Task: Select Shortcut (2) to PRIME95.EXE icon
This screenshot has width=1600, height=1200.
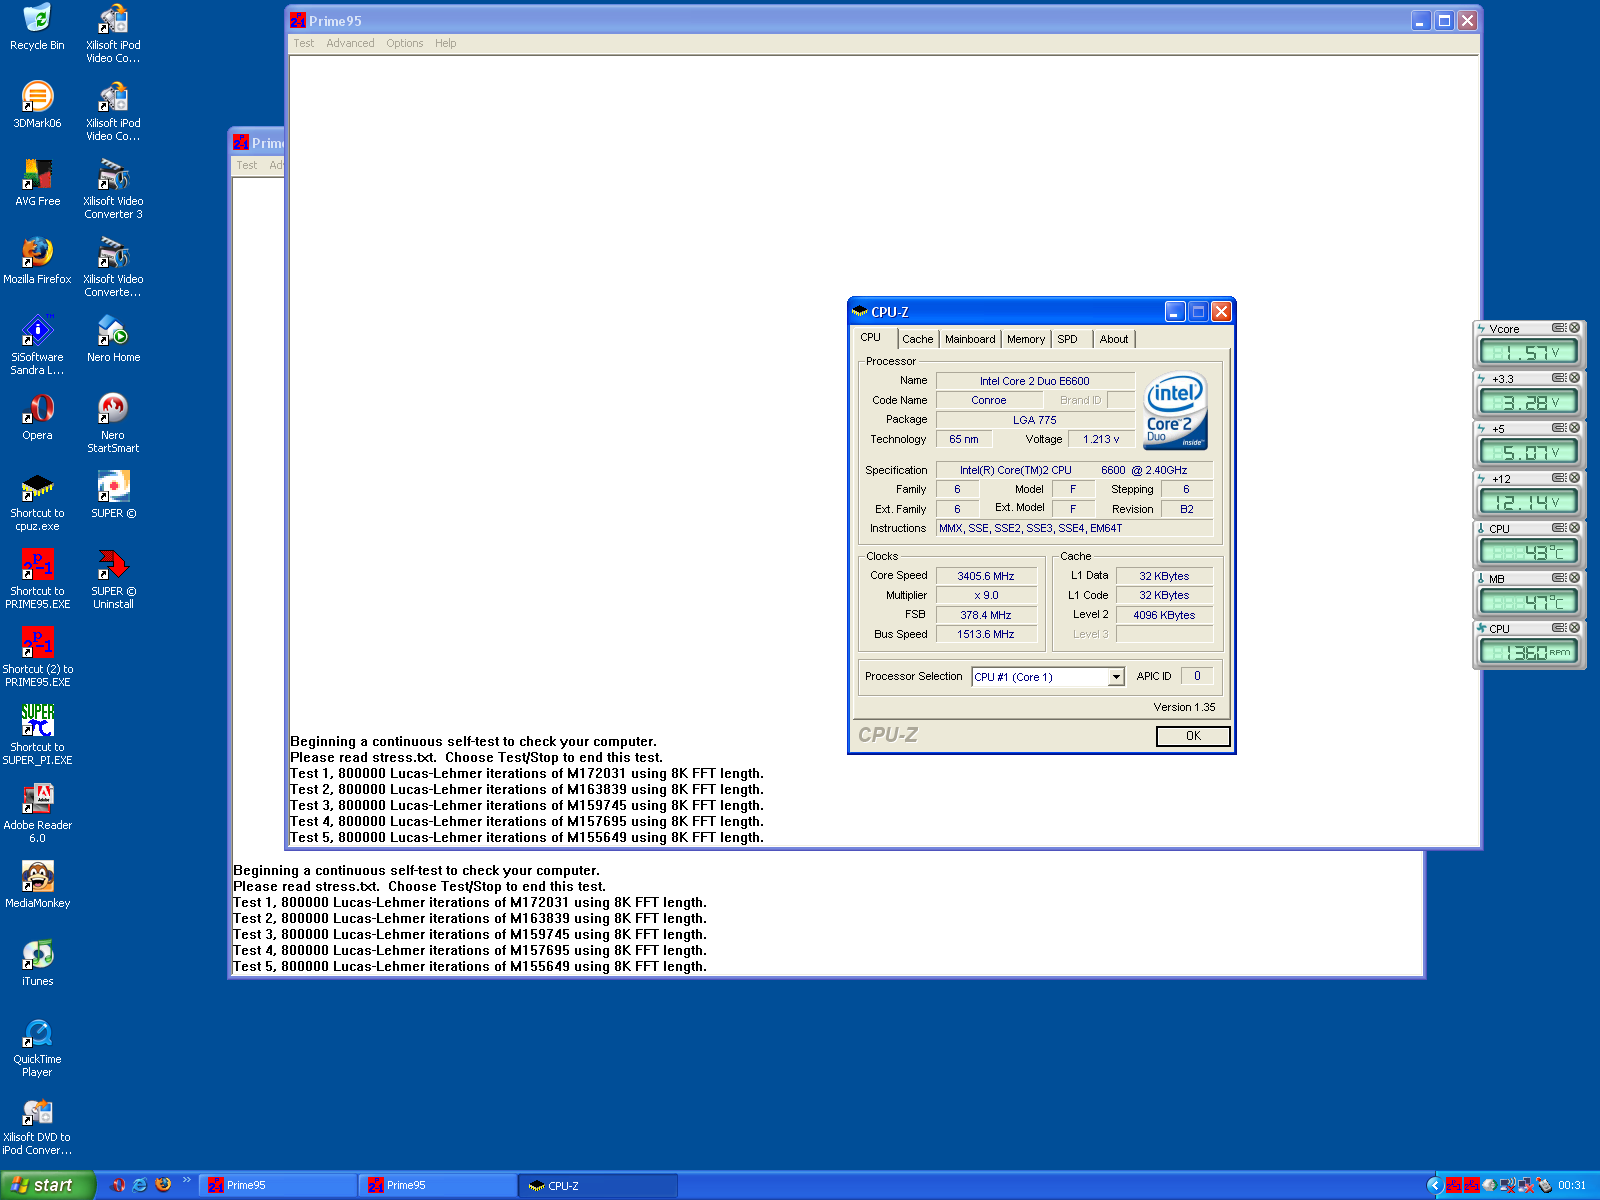Action: [37, 657]
